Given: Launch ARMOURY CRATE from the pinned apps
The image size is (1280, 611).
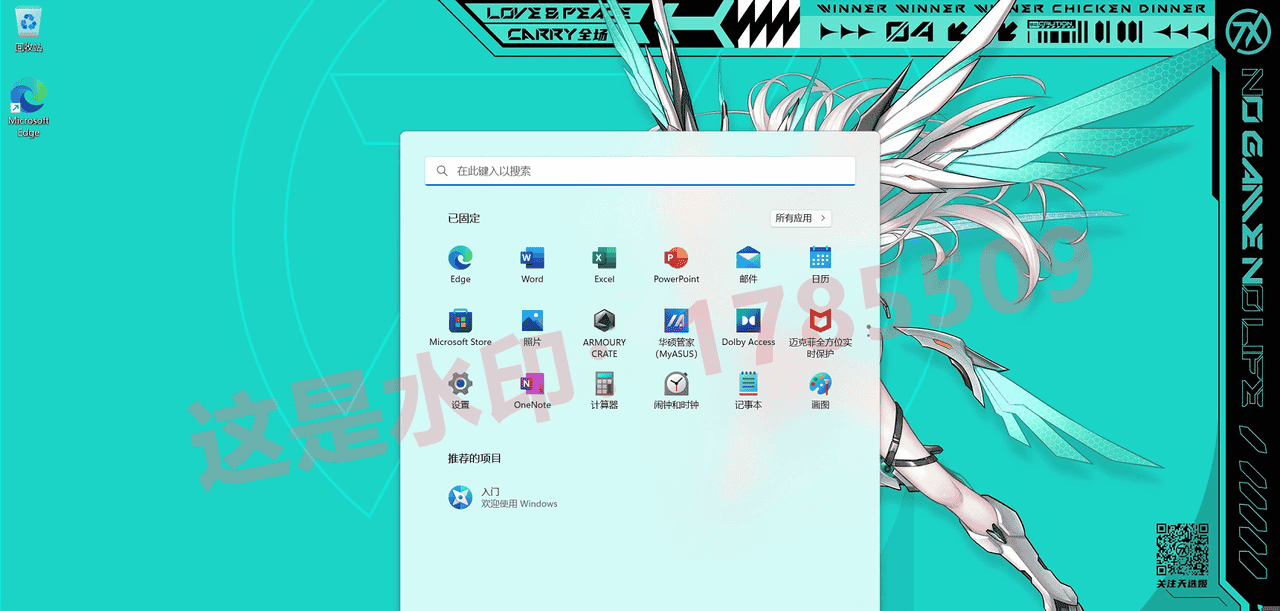Looking at the screenshot, I should pyautogui.click(x=604, y=322).
